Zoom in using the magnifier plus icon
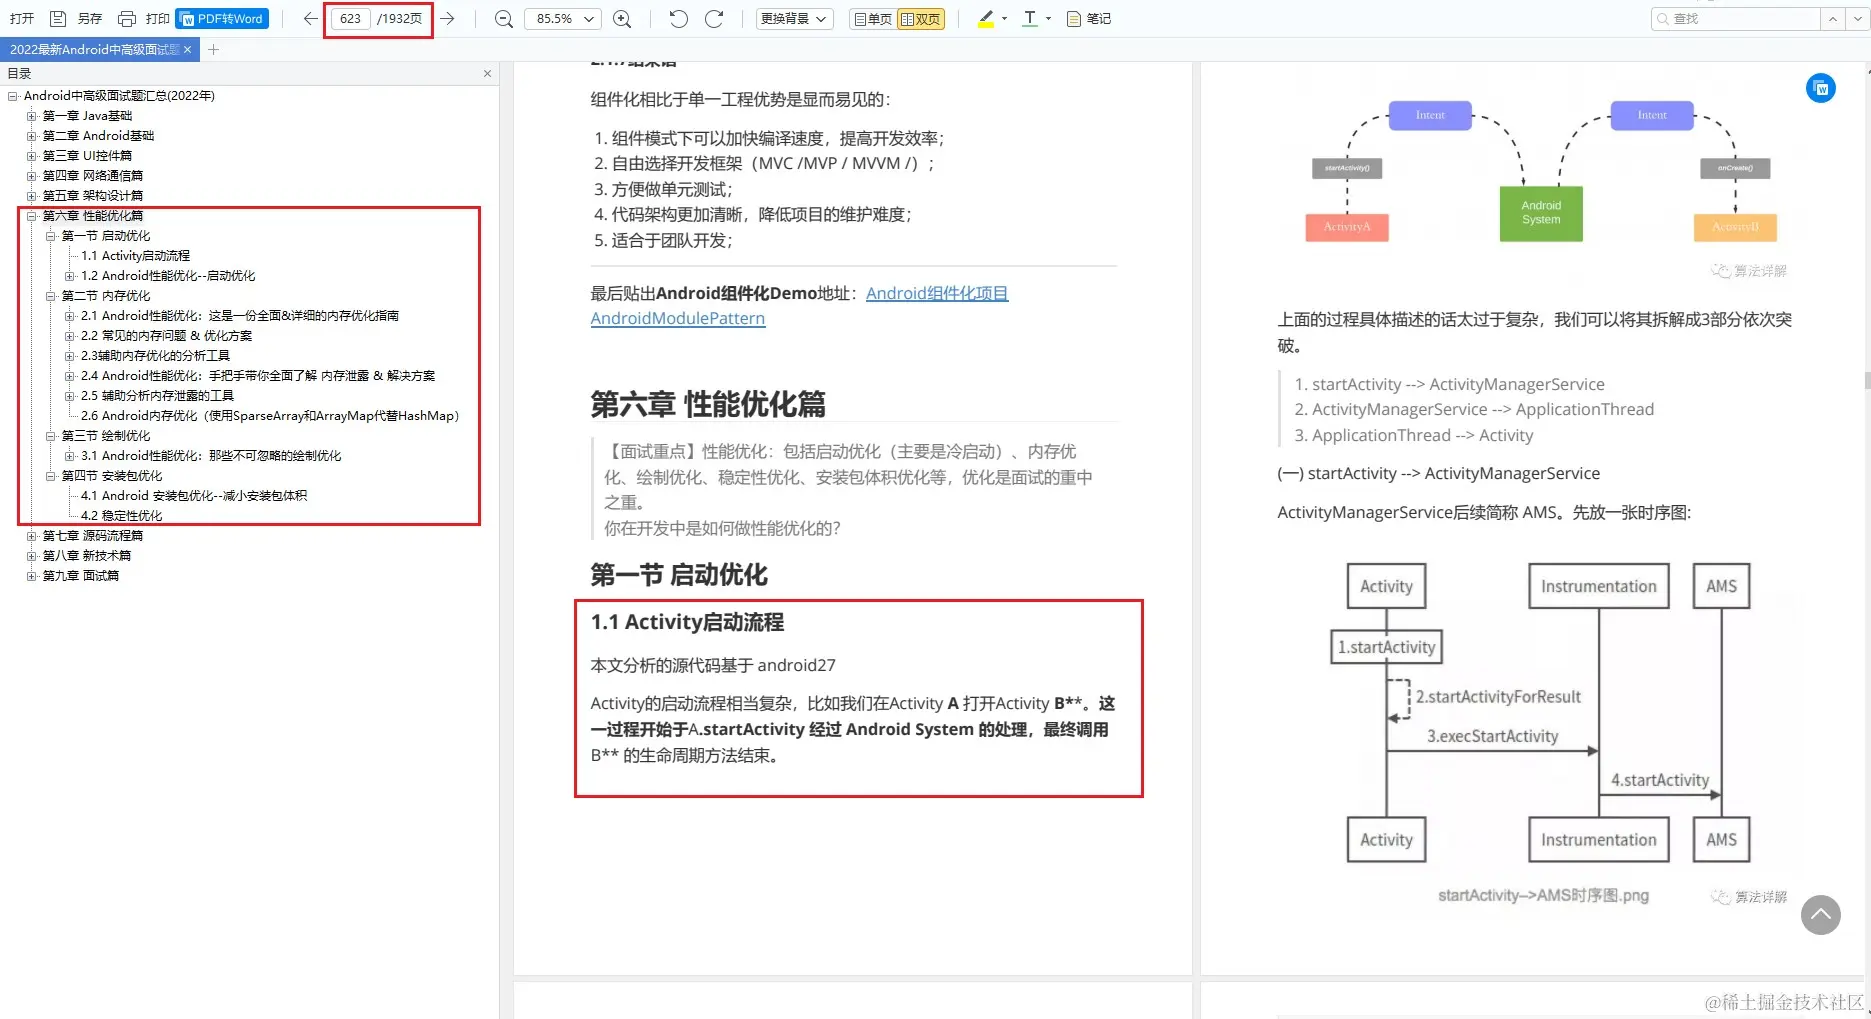 click(622, 18)
